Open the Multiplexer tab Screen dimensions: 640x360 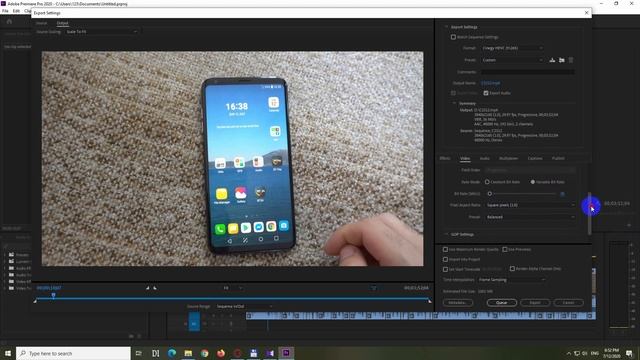[508, 158]
